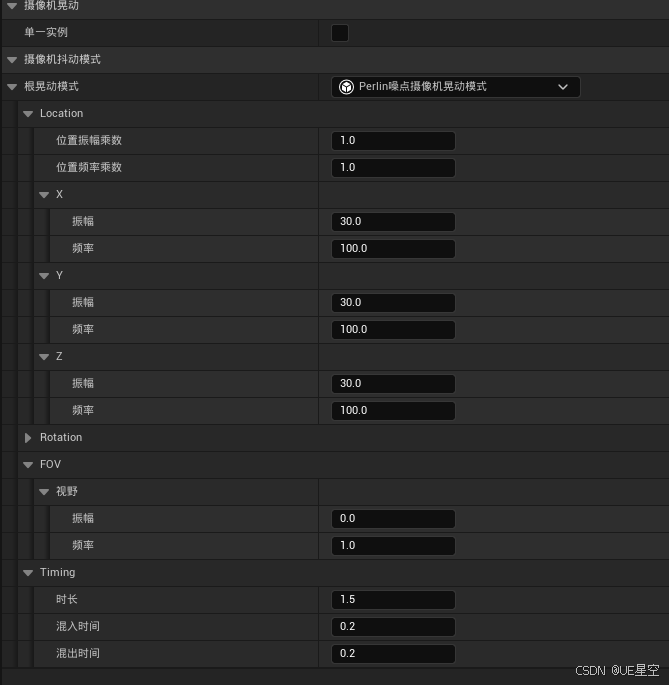Edit the 位置振幅乘数 value field

pyautogui.click(x=393, y=141)
